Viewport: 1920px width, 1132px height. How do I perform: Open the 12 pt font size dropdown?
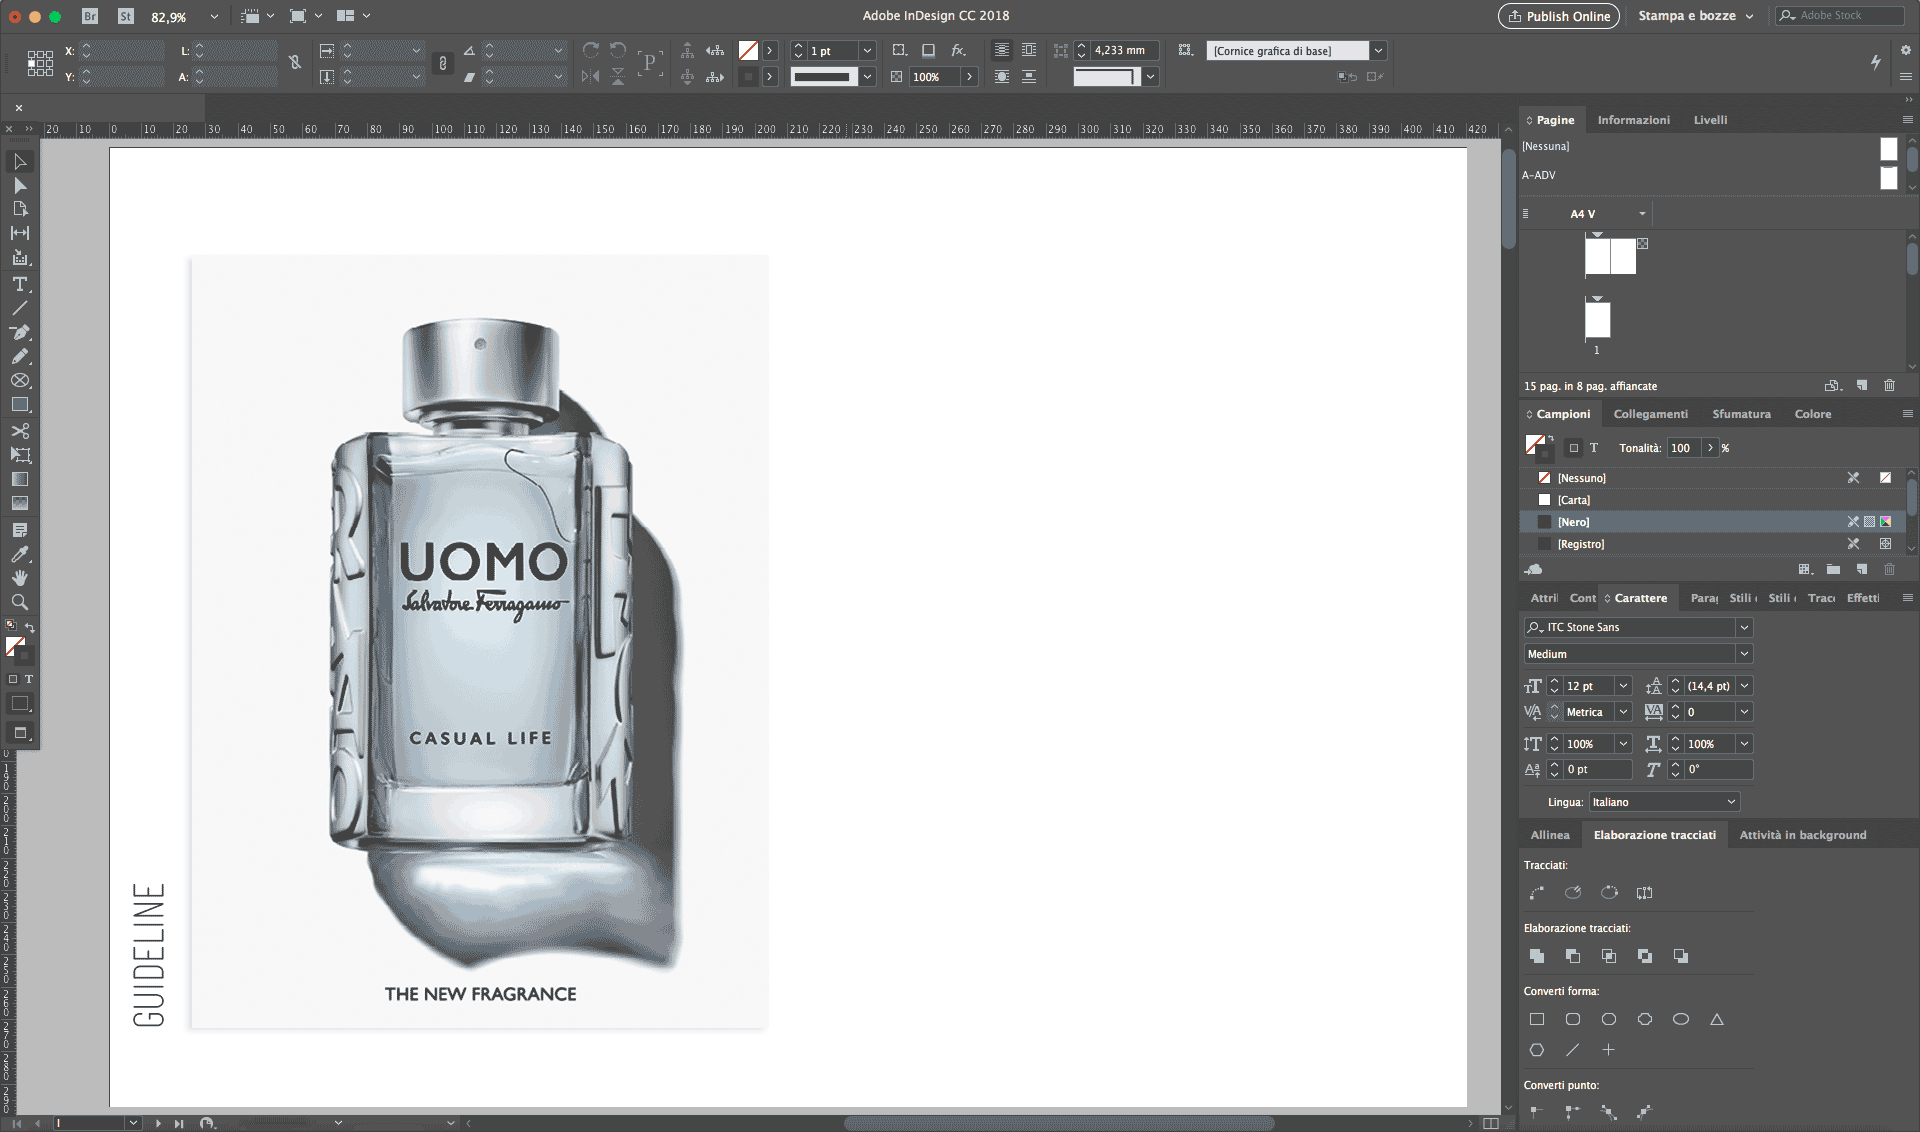1624,686
